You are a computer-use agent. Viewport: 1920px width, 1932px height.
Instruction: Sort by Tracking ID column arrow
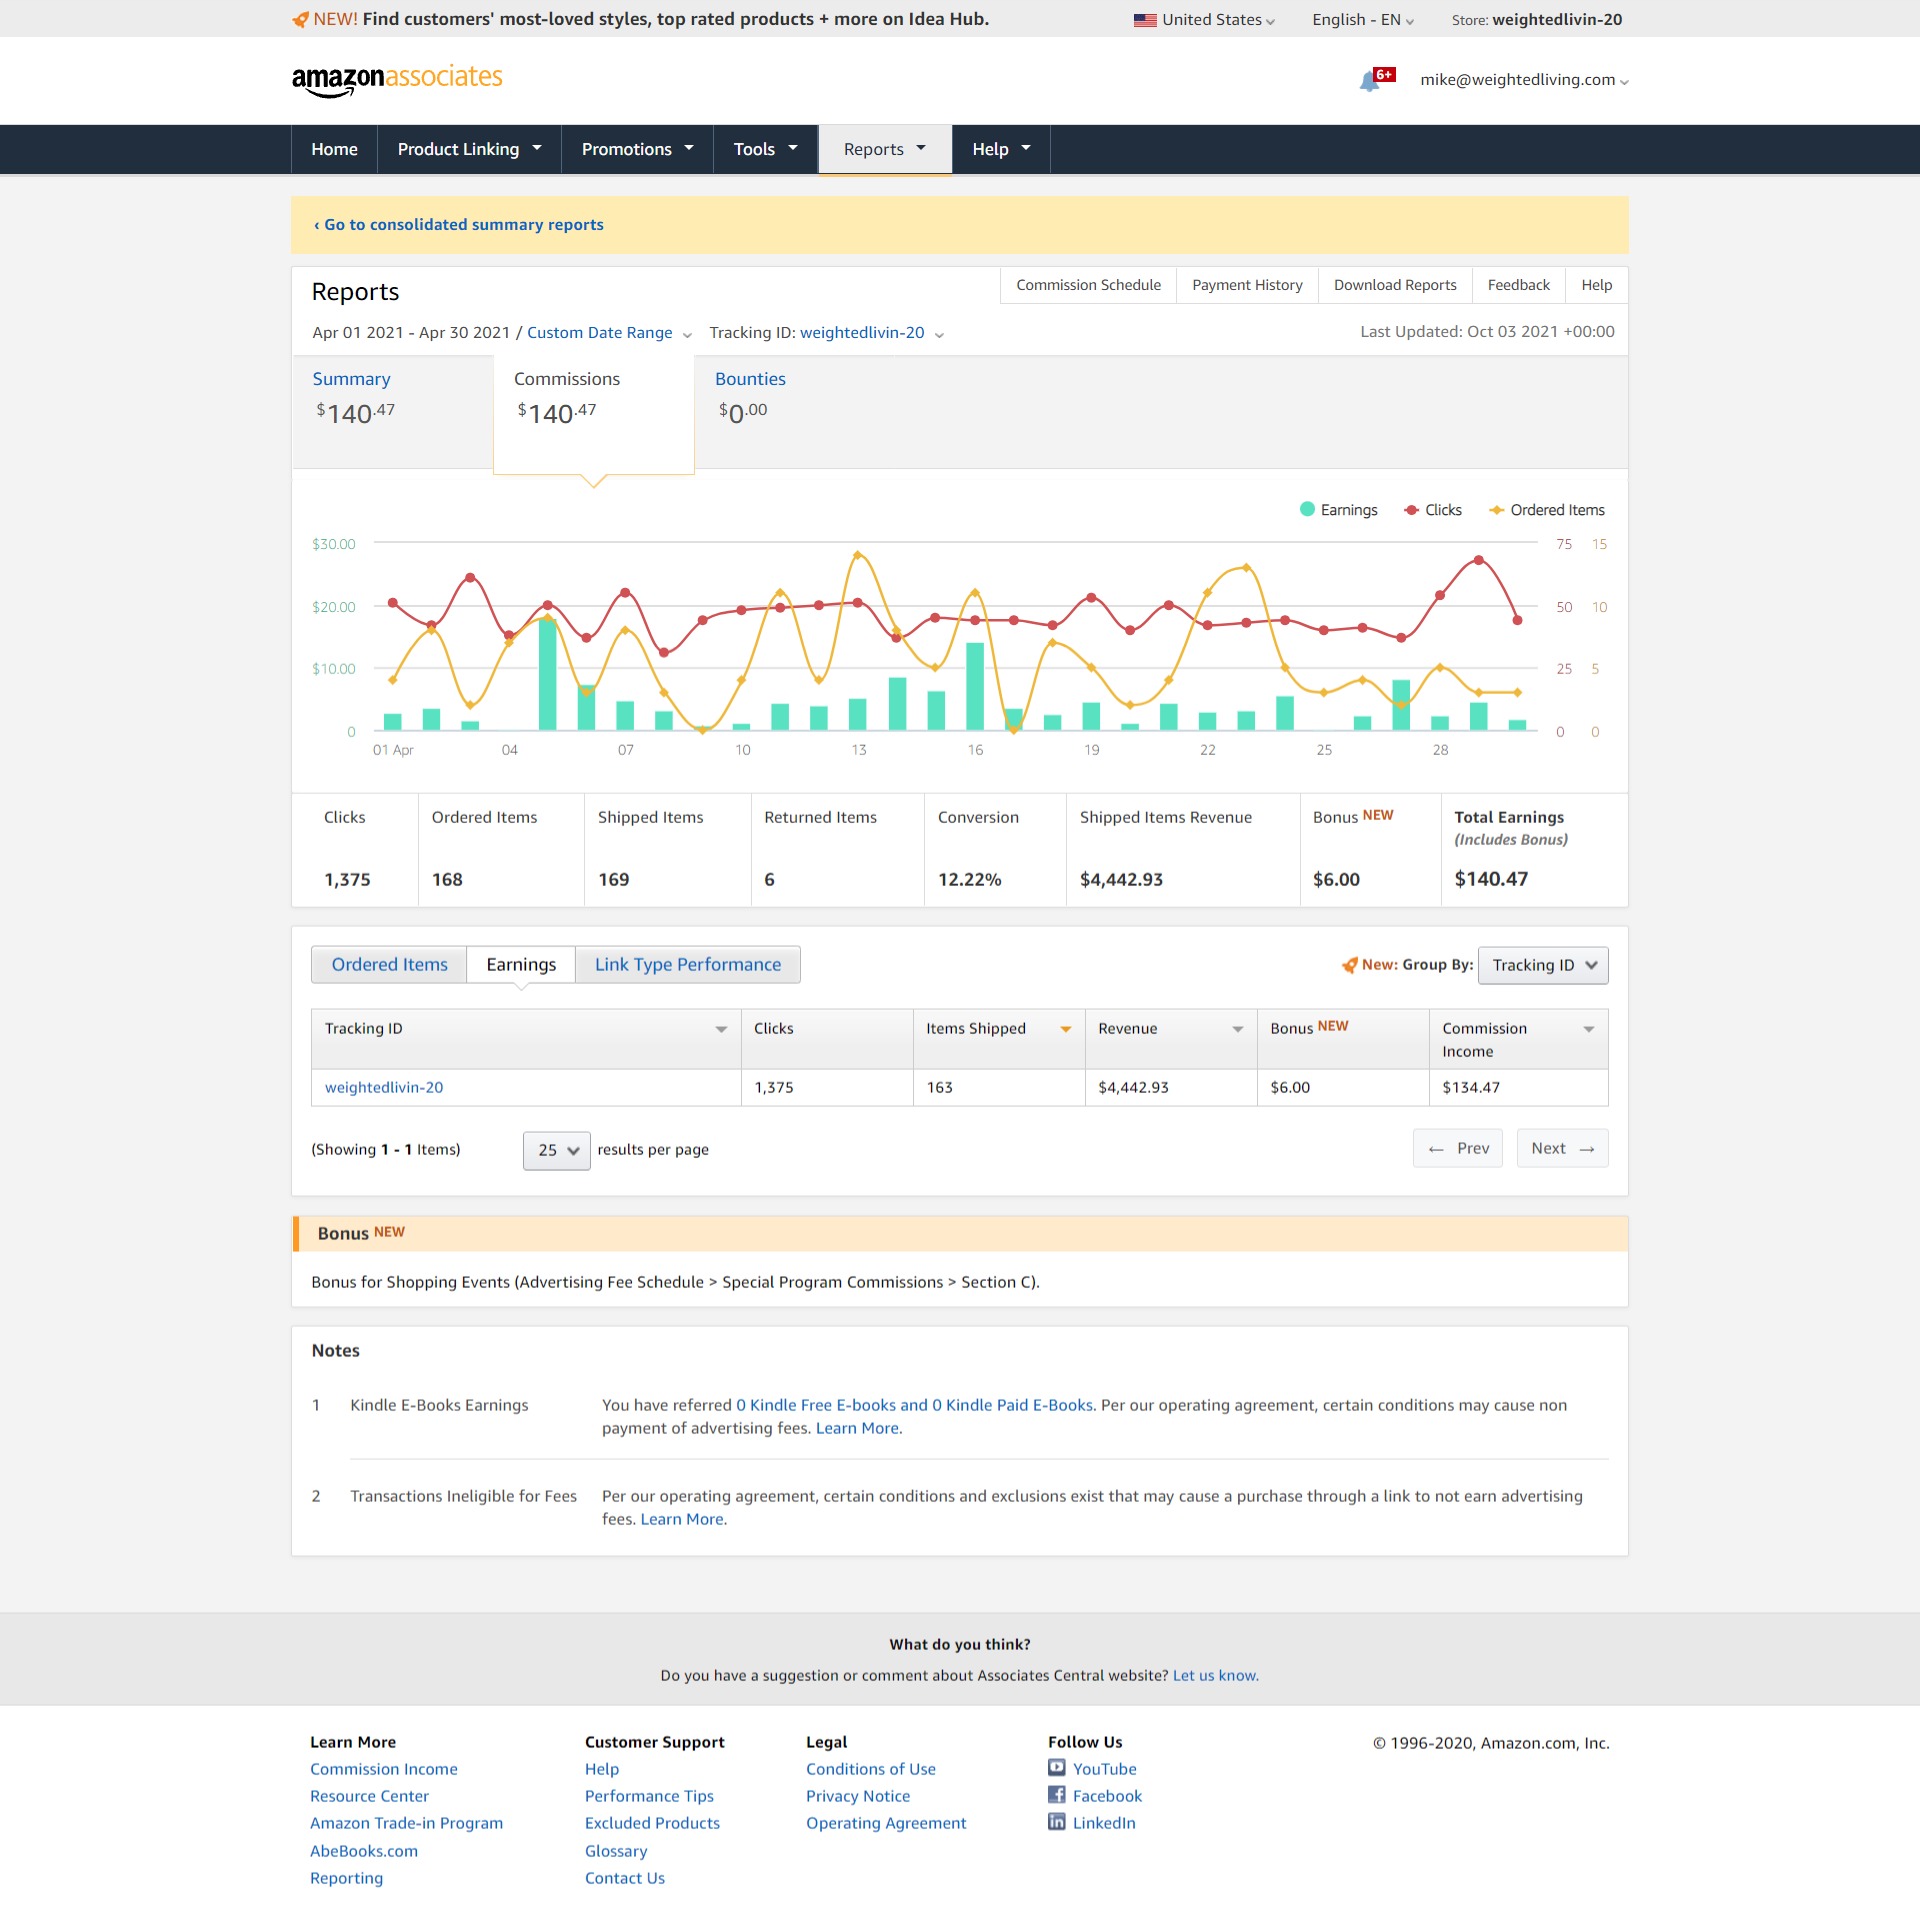pos(721,1029)
